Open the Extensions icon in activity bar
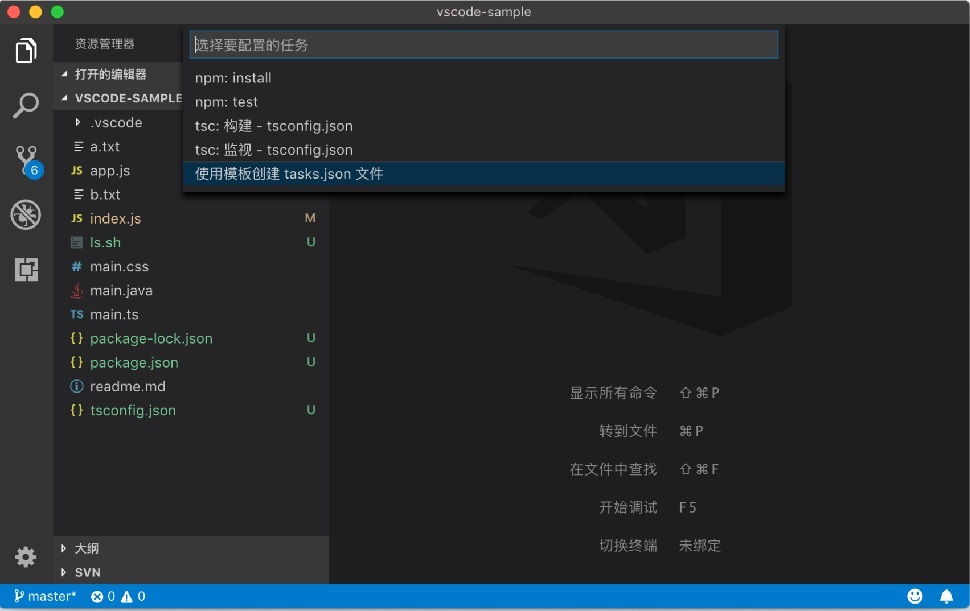The image size is (970, 611). click(26, 269)
